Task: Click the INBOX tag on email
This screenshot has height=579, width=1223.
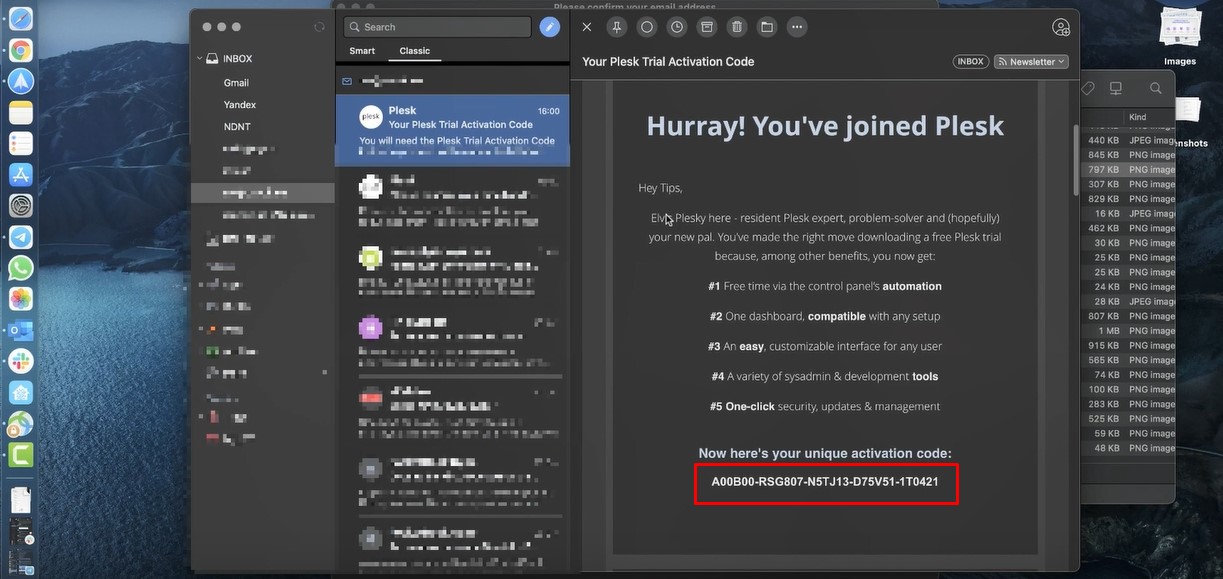Action: 970,62
